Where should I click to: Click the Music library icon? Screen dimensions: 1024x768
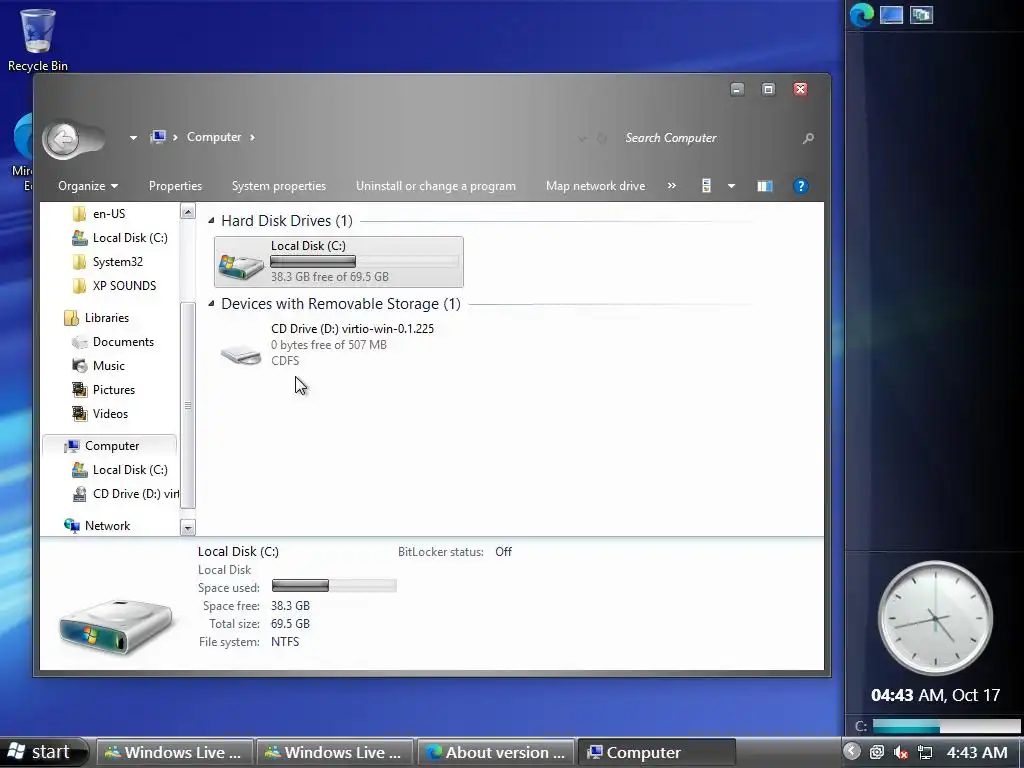click(x=79, y=366)
